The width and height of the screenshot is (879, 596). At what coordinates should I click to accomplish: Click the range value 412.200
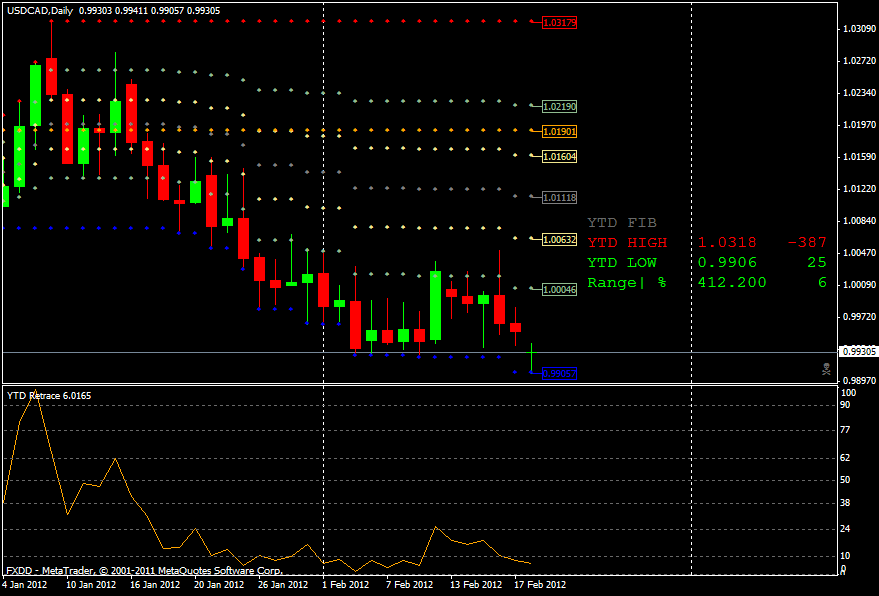tap(732, 283)
